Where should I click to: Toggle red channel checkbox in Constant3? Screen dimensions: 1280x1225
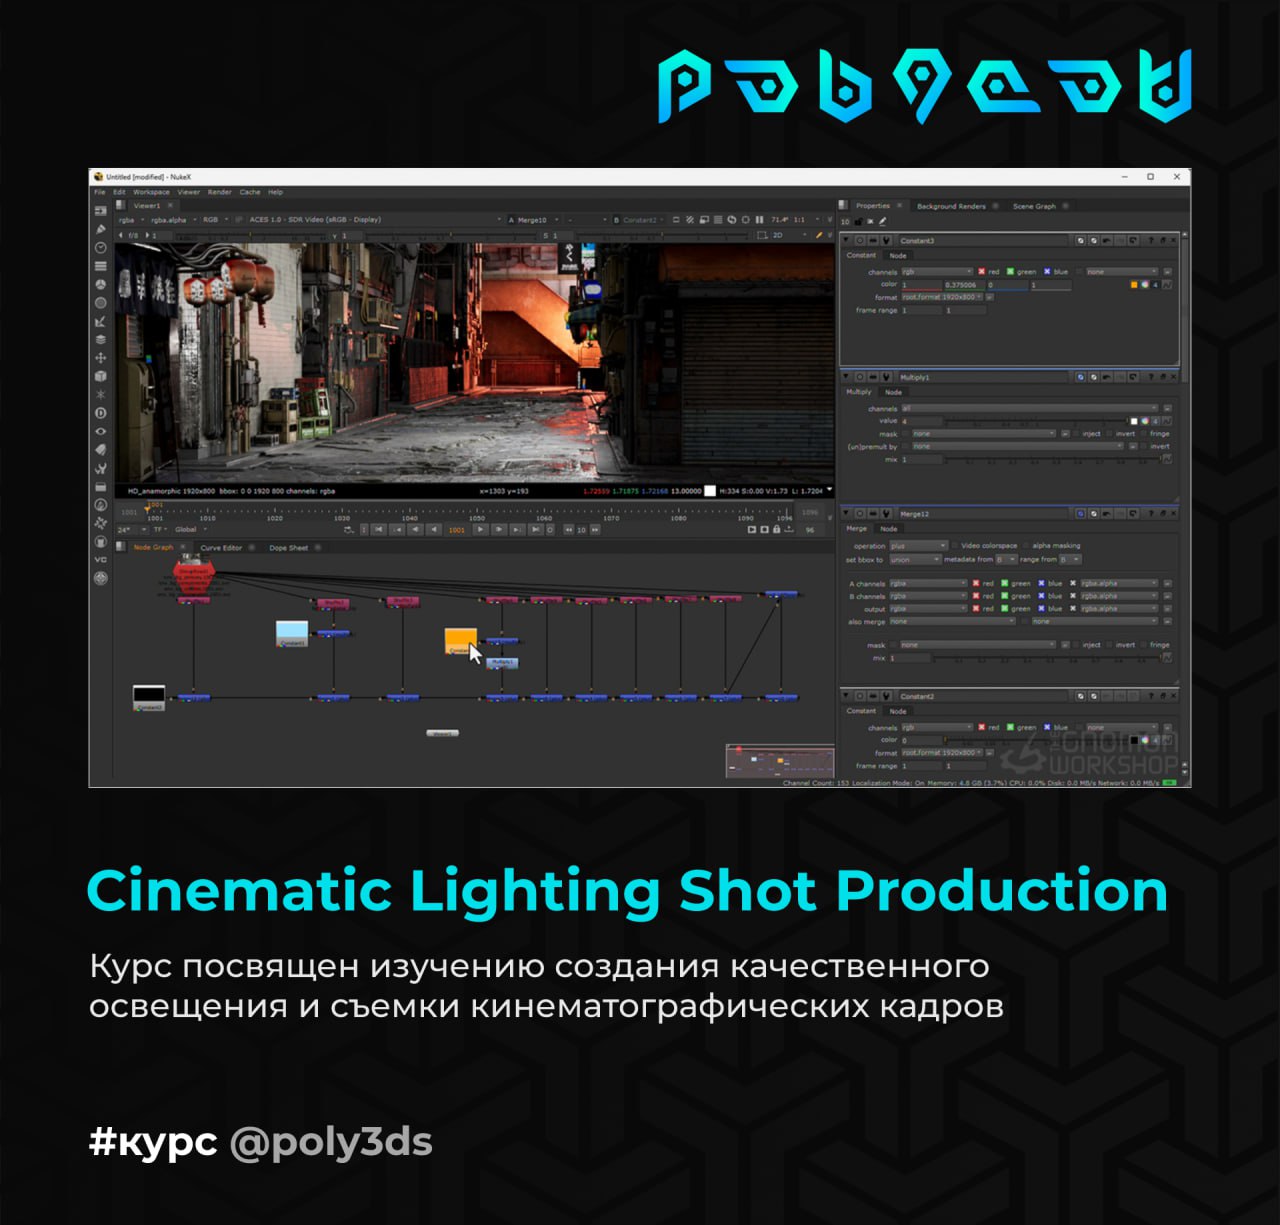point(982,271)
